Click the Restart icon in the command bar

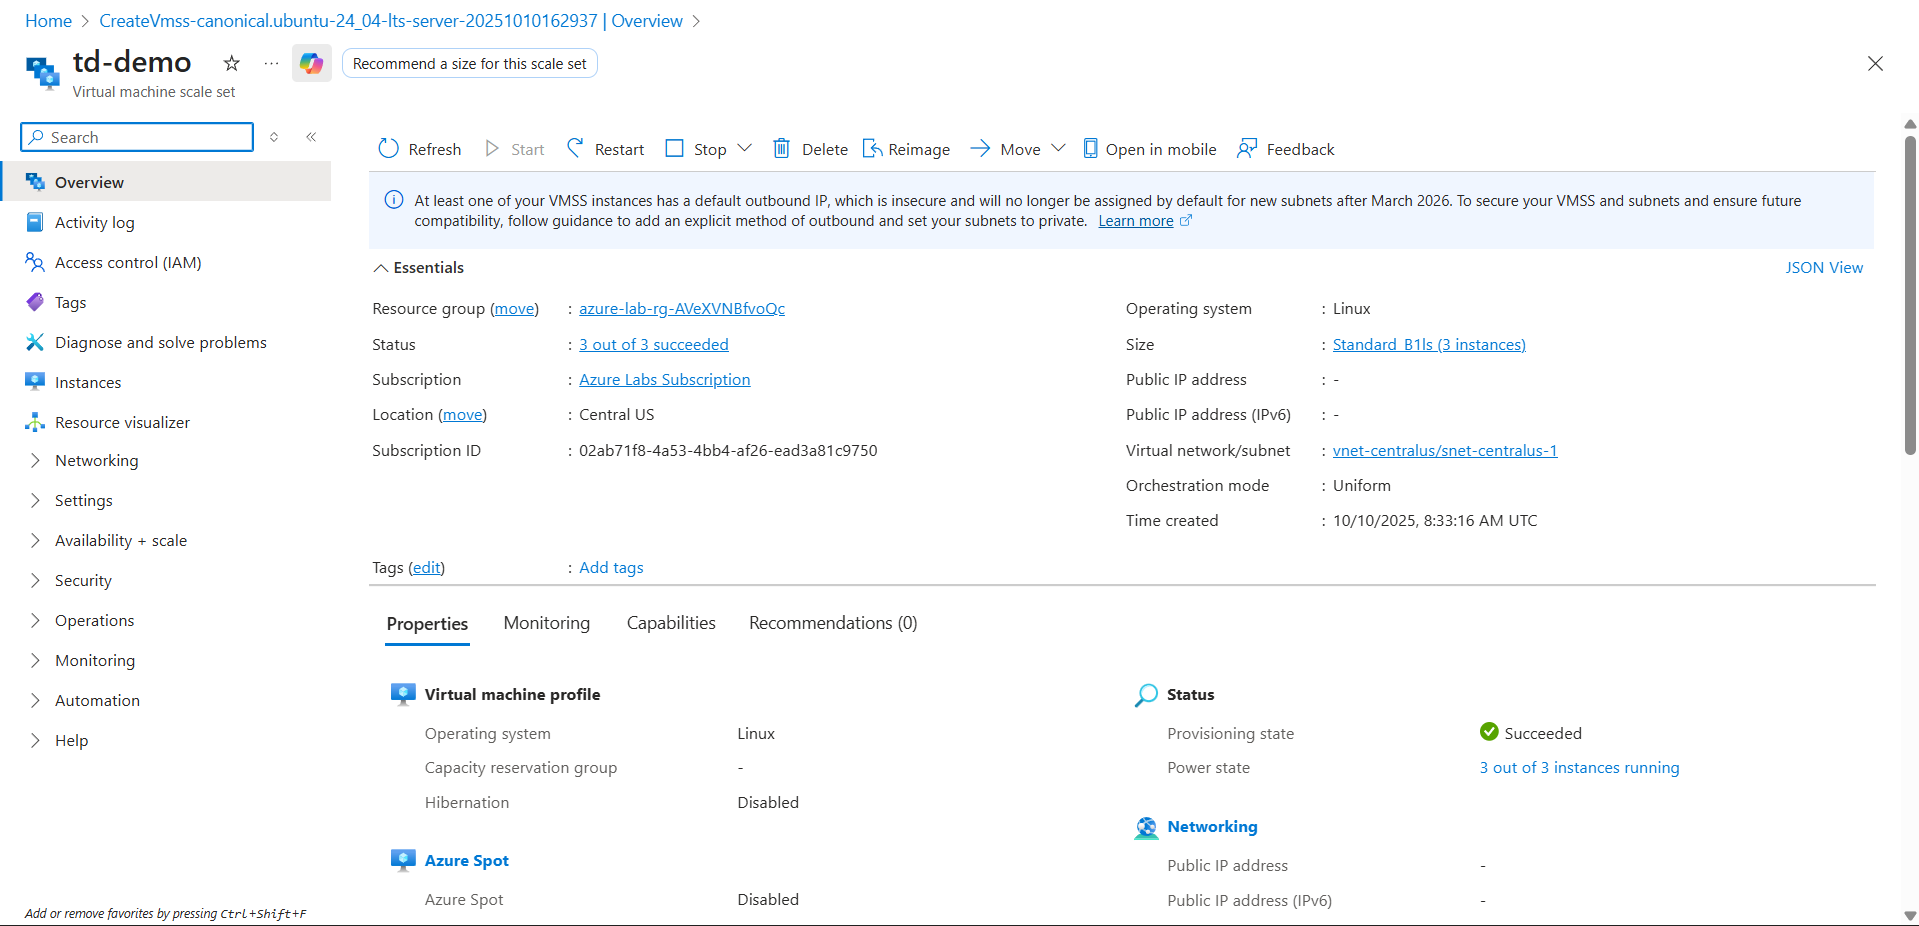pos(575,149)
